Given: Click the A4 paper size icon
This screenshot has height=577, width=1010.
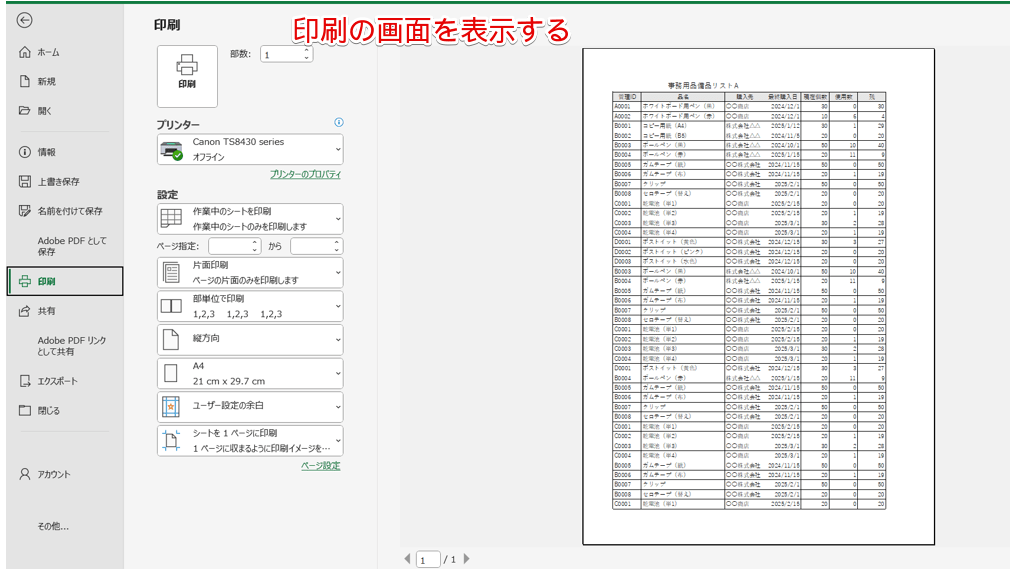Looking at the screenshot, I should click(172, 372).
